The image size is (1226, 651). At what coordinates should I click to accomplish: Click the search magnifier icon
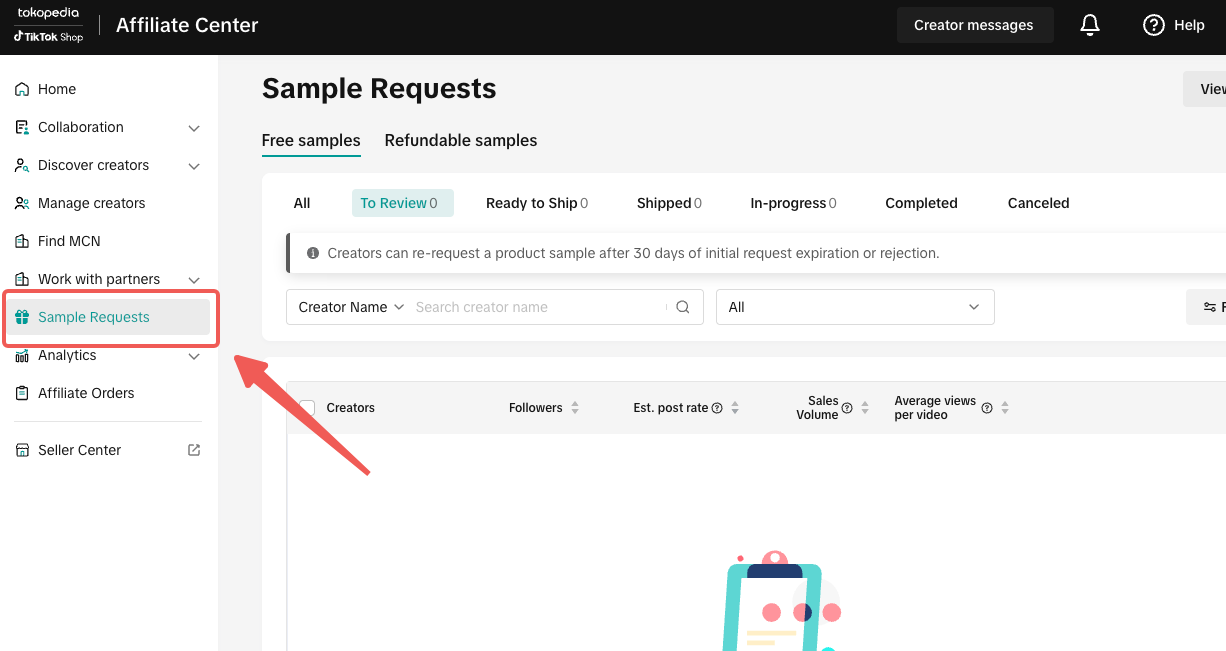(683, 307)
